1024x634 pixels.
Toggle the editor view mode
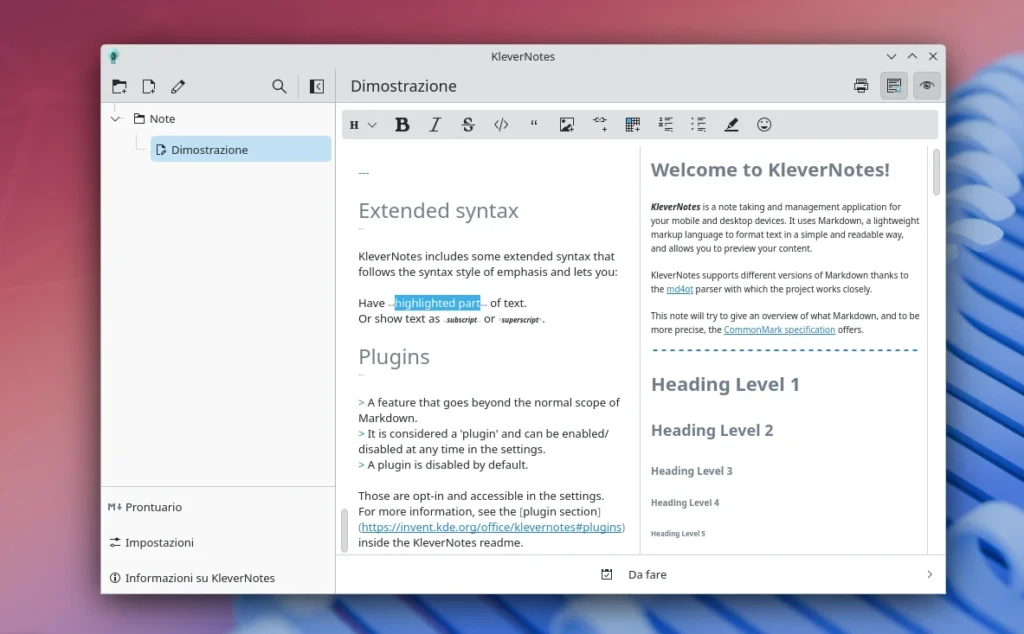[x=893, y=86]
